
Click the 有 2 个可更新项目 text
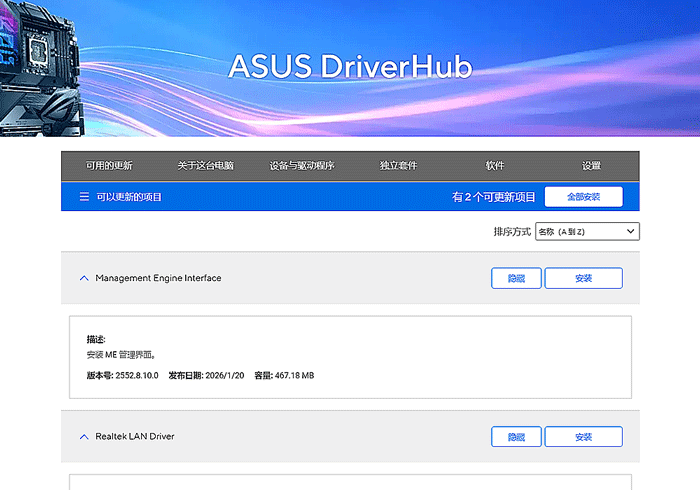pyautogui.click(x=493, y=197)
